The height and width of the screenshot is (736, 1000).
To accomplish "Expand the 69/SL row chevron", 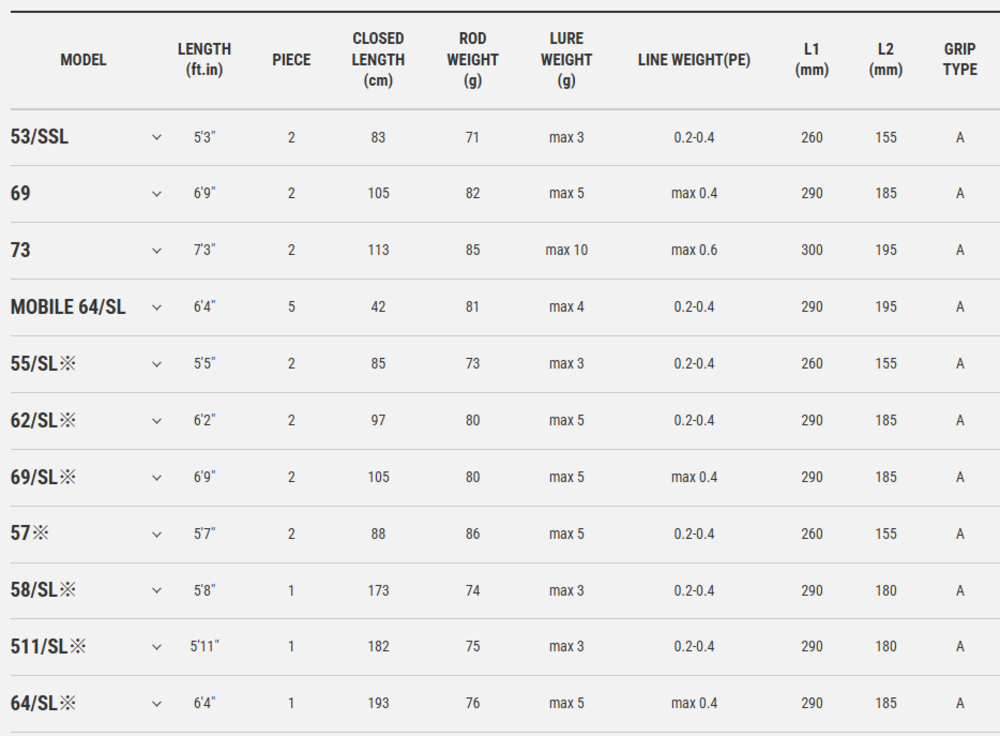I will point(156,478).
